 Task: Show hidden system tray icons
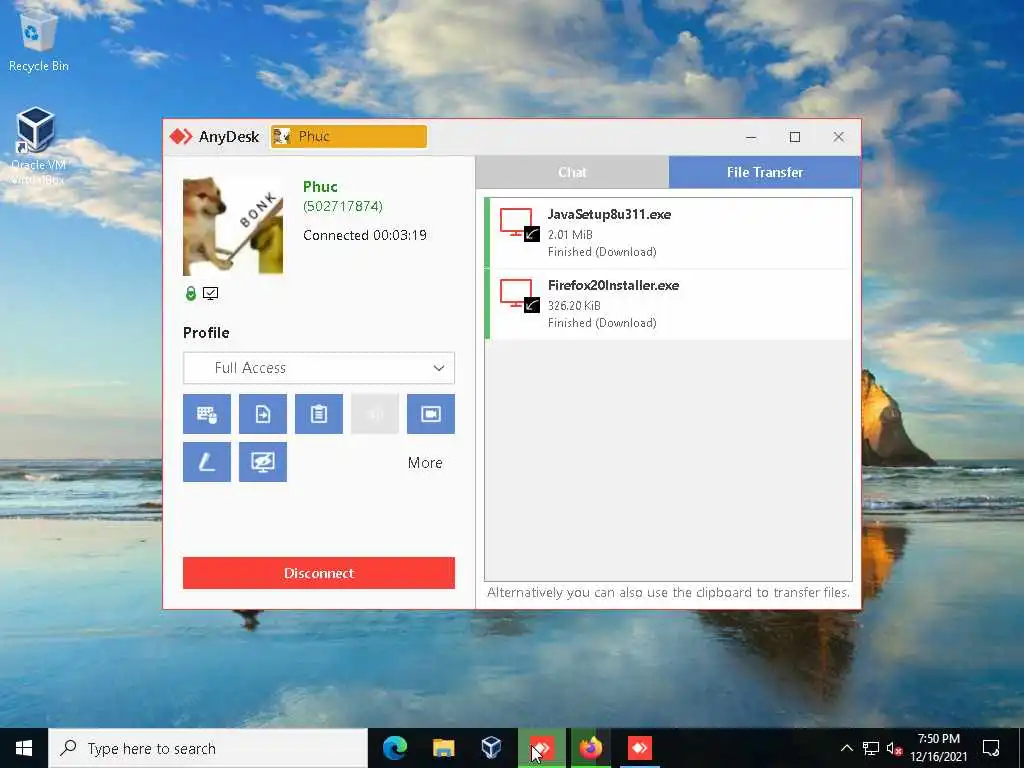(846, 748)
